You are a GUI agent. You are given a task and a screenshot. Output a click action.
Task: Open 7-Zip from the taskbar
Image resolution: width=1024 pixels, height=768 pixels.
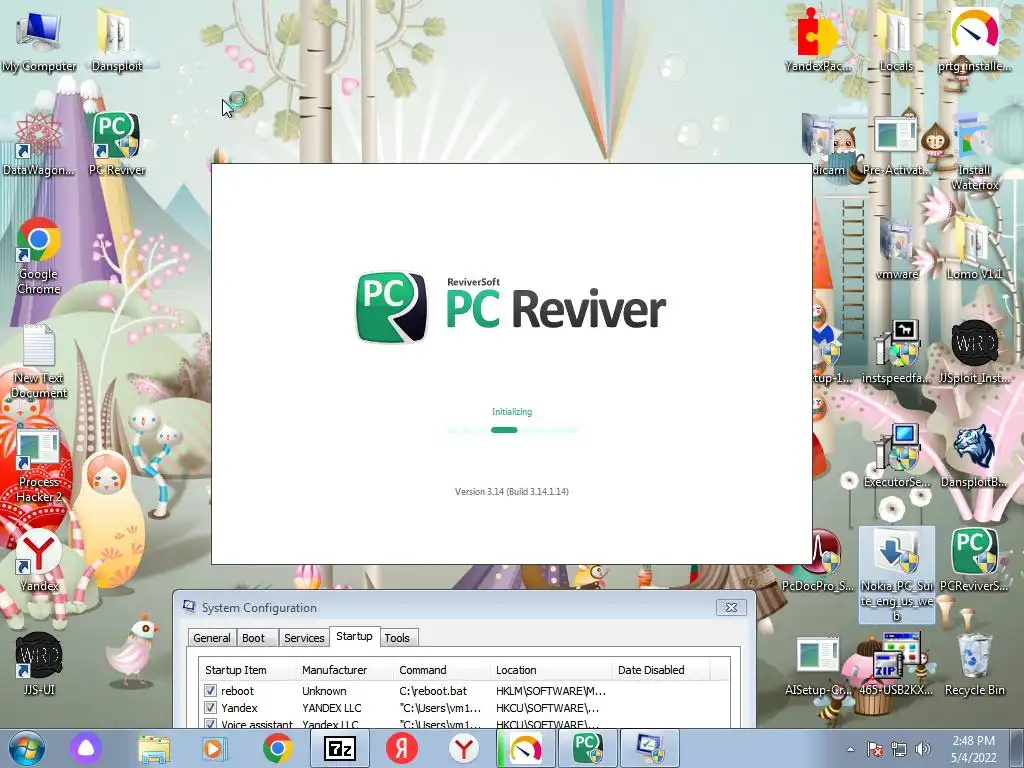pyautogui.click(x=340, y=748)
